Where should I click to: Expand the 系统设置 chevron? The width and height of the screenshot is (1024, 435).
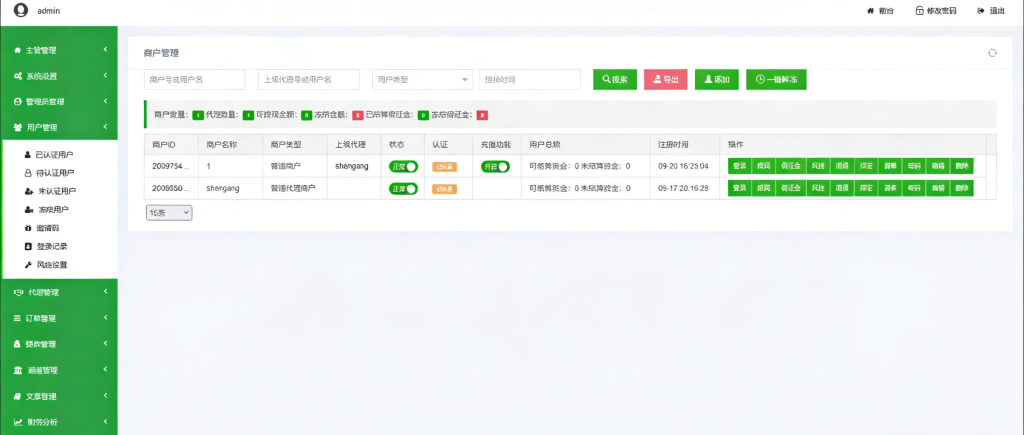(x=105, y=76)
